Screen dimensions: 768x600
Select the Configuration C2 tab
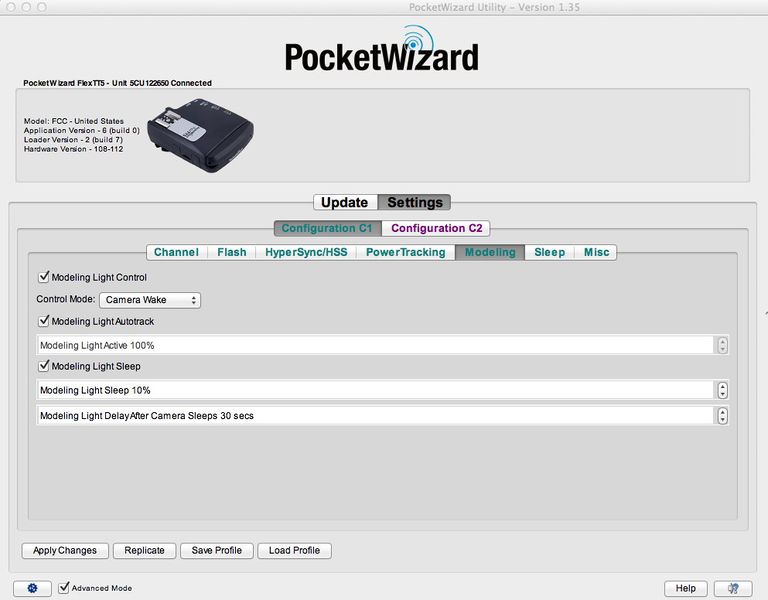click(x=436, y=228)
